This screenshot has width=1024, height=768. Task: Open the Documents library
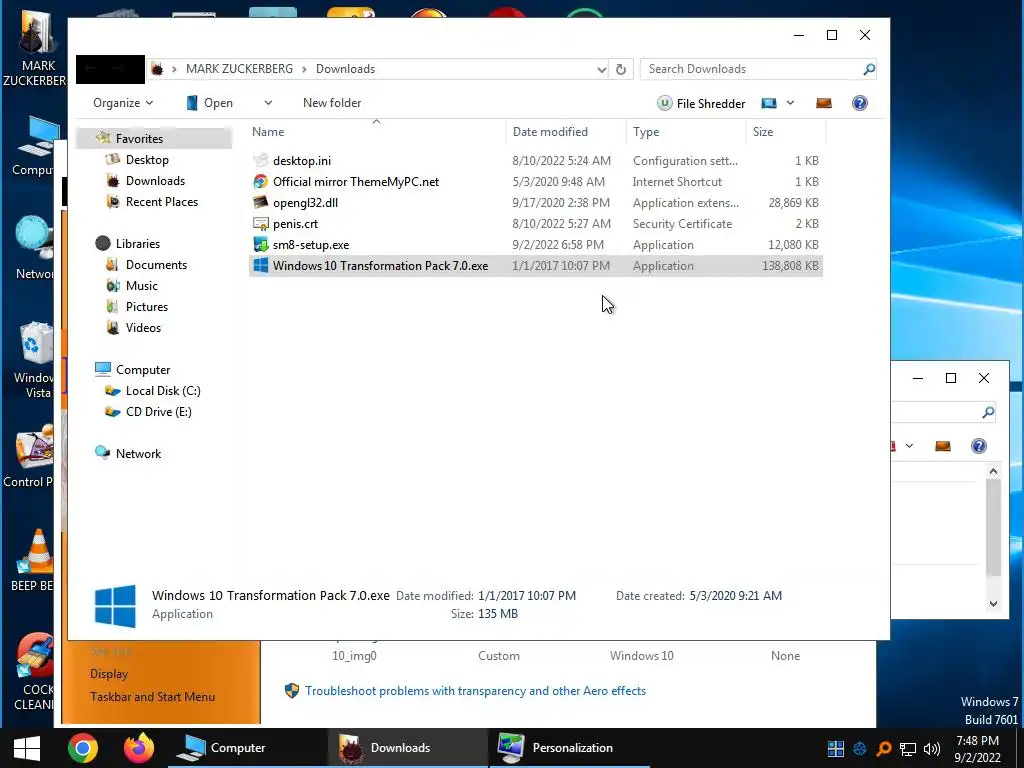[156, 264]
